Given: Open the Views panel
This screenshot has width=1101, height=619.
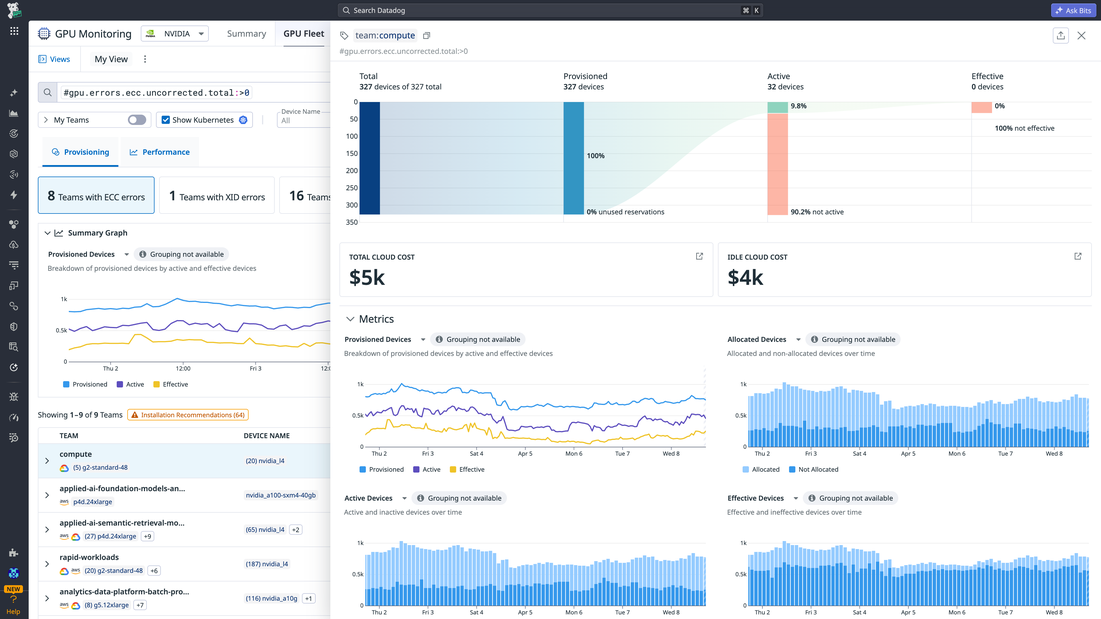Looking at the screenshot, I should 54,60.
